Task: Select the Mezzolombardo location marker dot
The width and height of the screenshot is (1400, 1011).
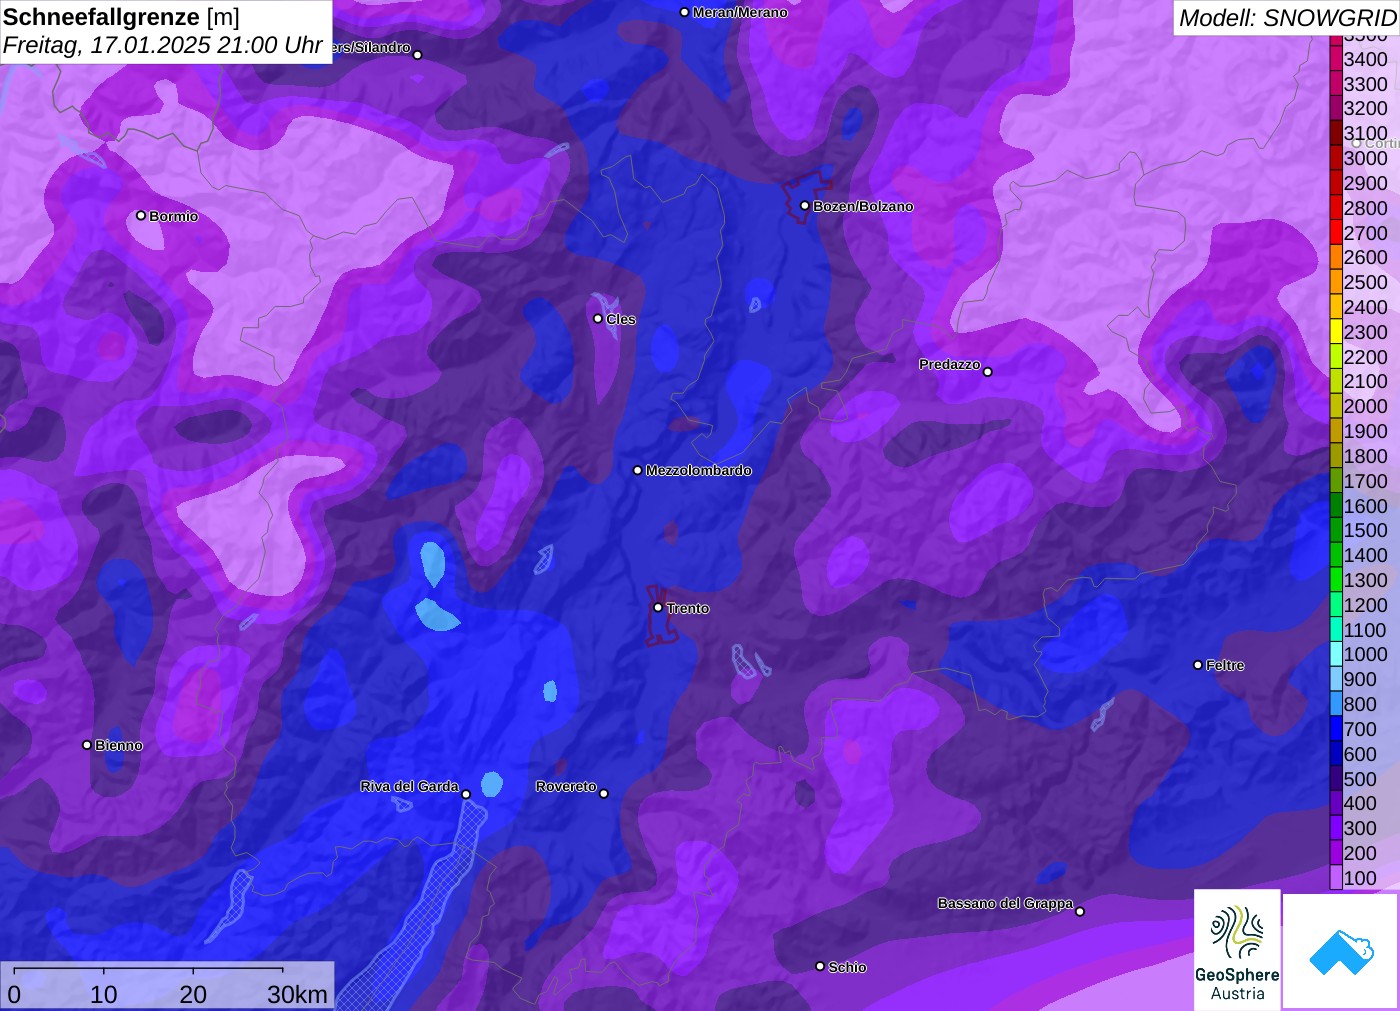Action: point(638,470)
